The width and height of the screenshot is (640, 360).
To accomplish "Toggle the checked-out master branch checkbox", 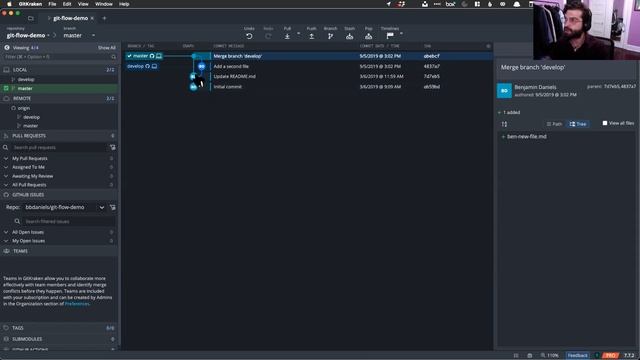I will click(x=6, y=88).
